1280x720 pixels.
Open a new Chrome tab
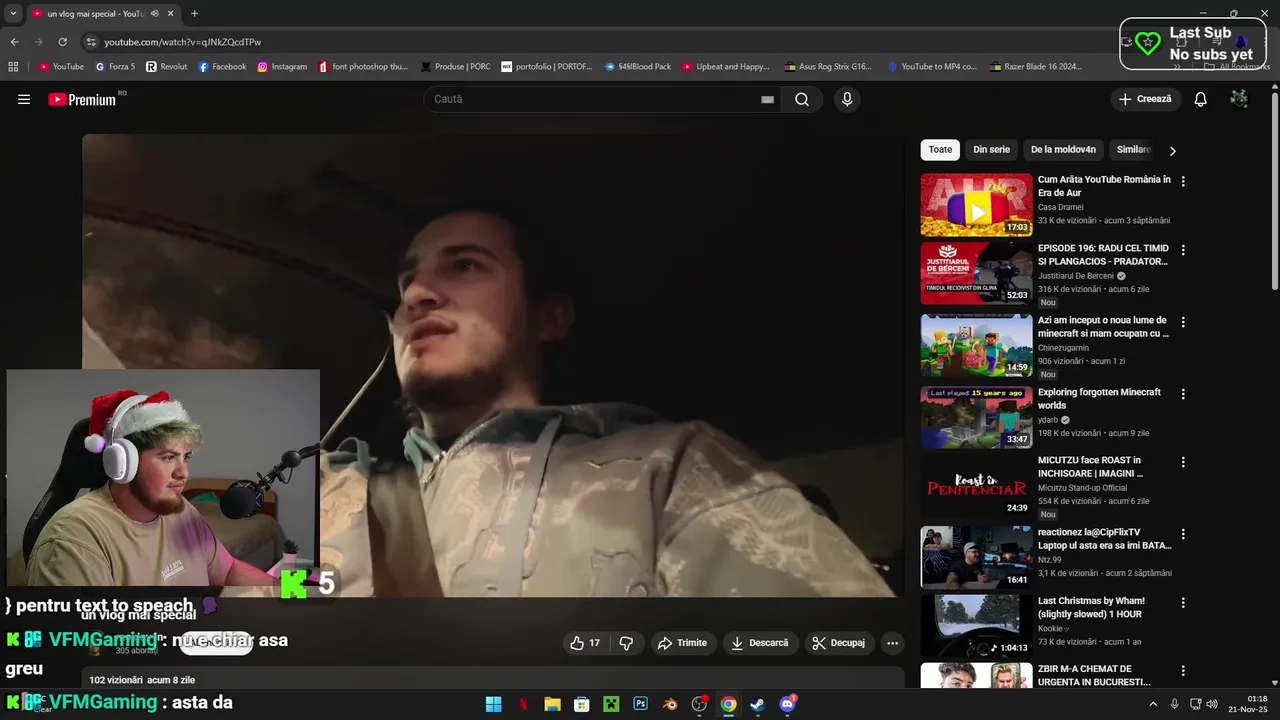tap(194, 13)
